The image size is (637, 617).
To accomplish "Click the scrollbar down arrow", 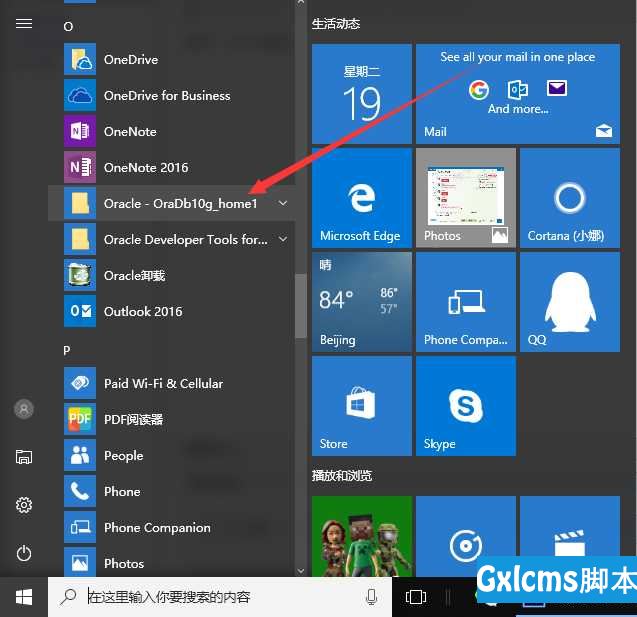I will 301,571.
